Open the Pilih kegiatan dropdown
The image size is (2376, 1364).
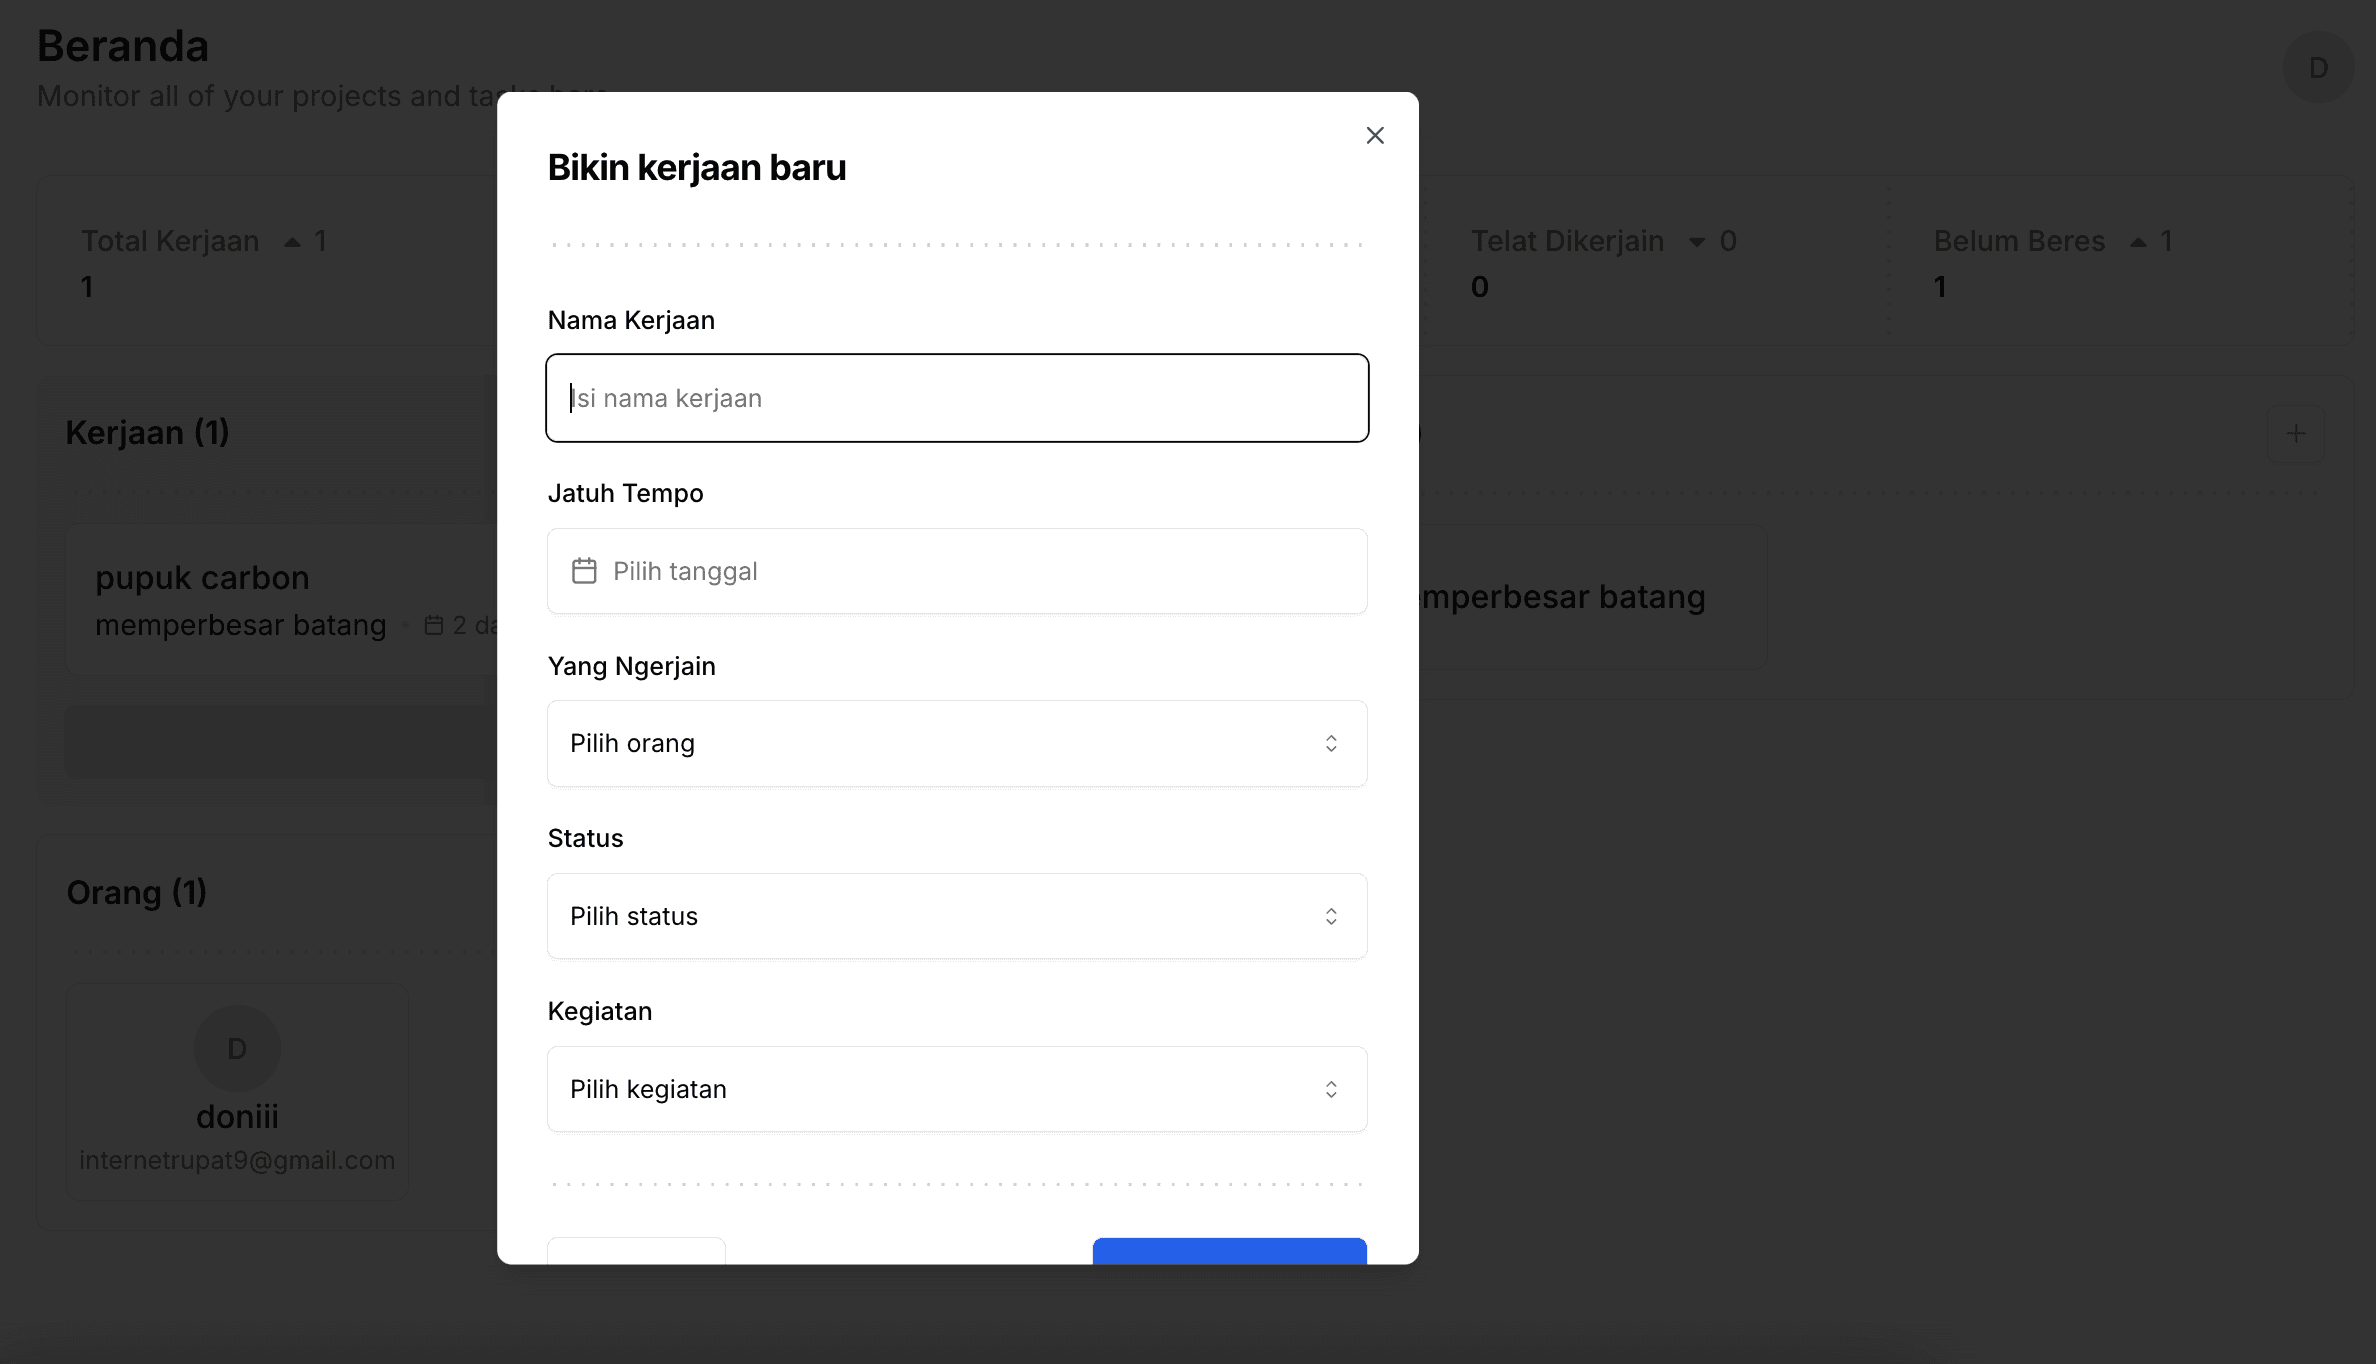[x=956, y=1089]
